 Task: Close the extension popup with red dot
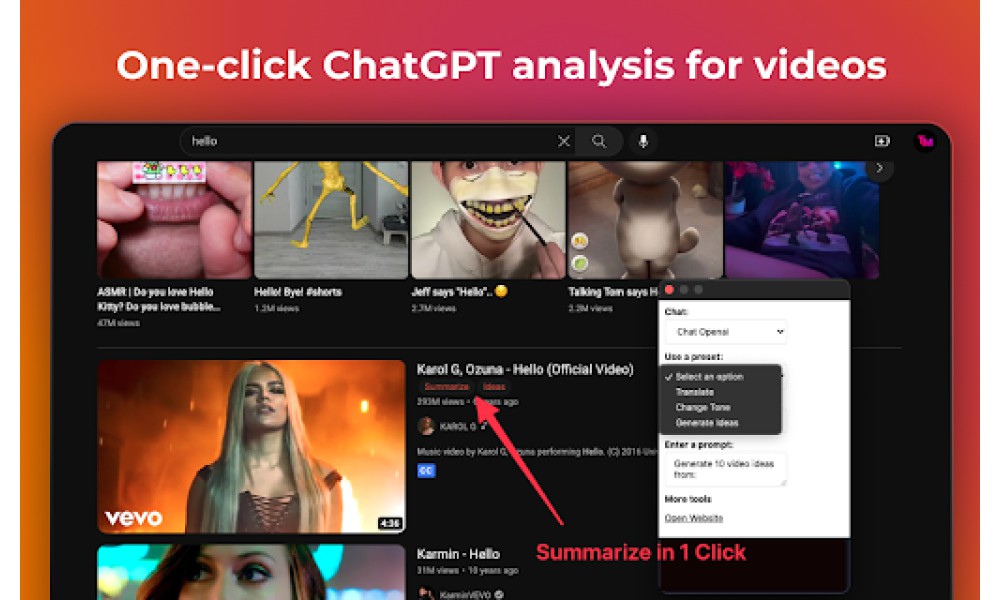669,289
